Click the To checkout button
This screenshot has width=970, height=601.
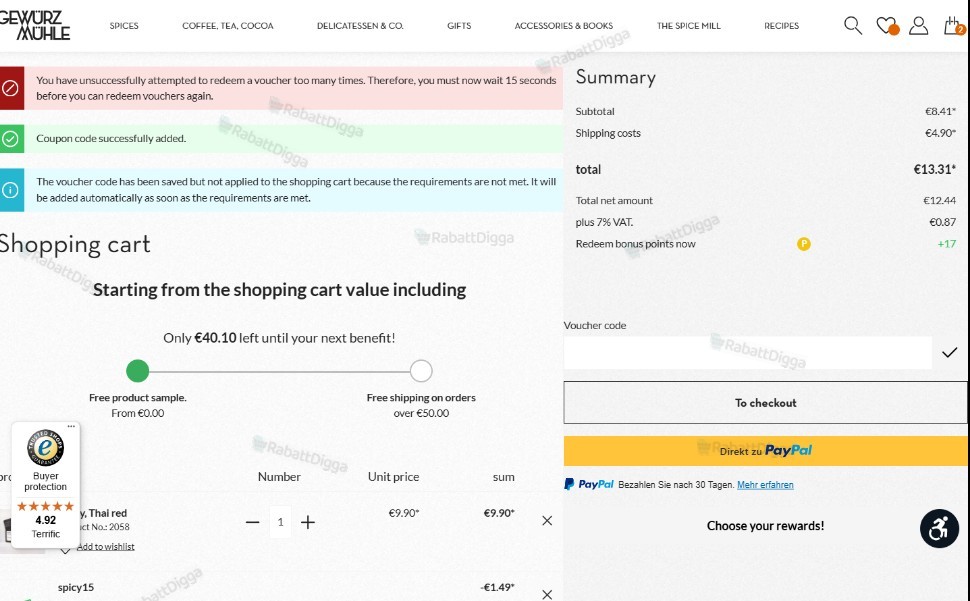pyautogui.click(x=765, y=403)
